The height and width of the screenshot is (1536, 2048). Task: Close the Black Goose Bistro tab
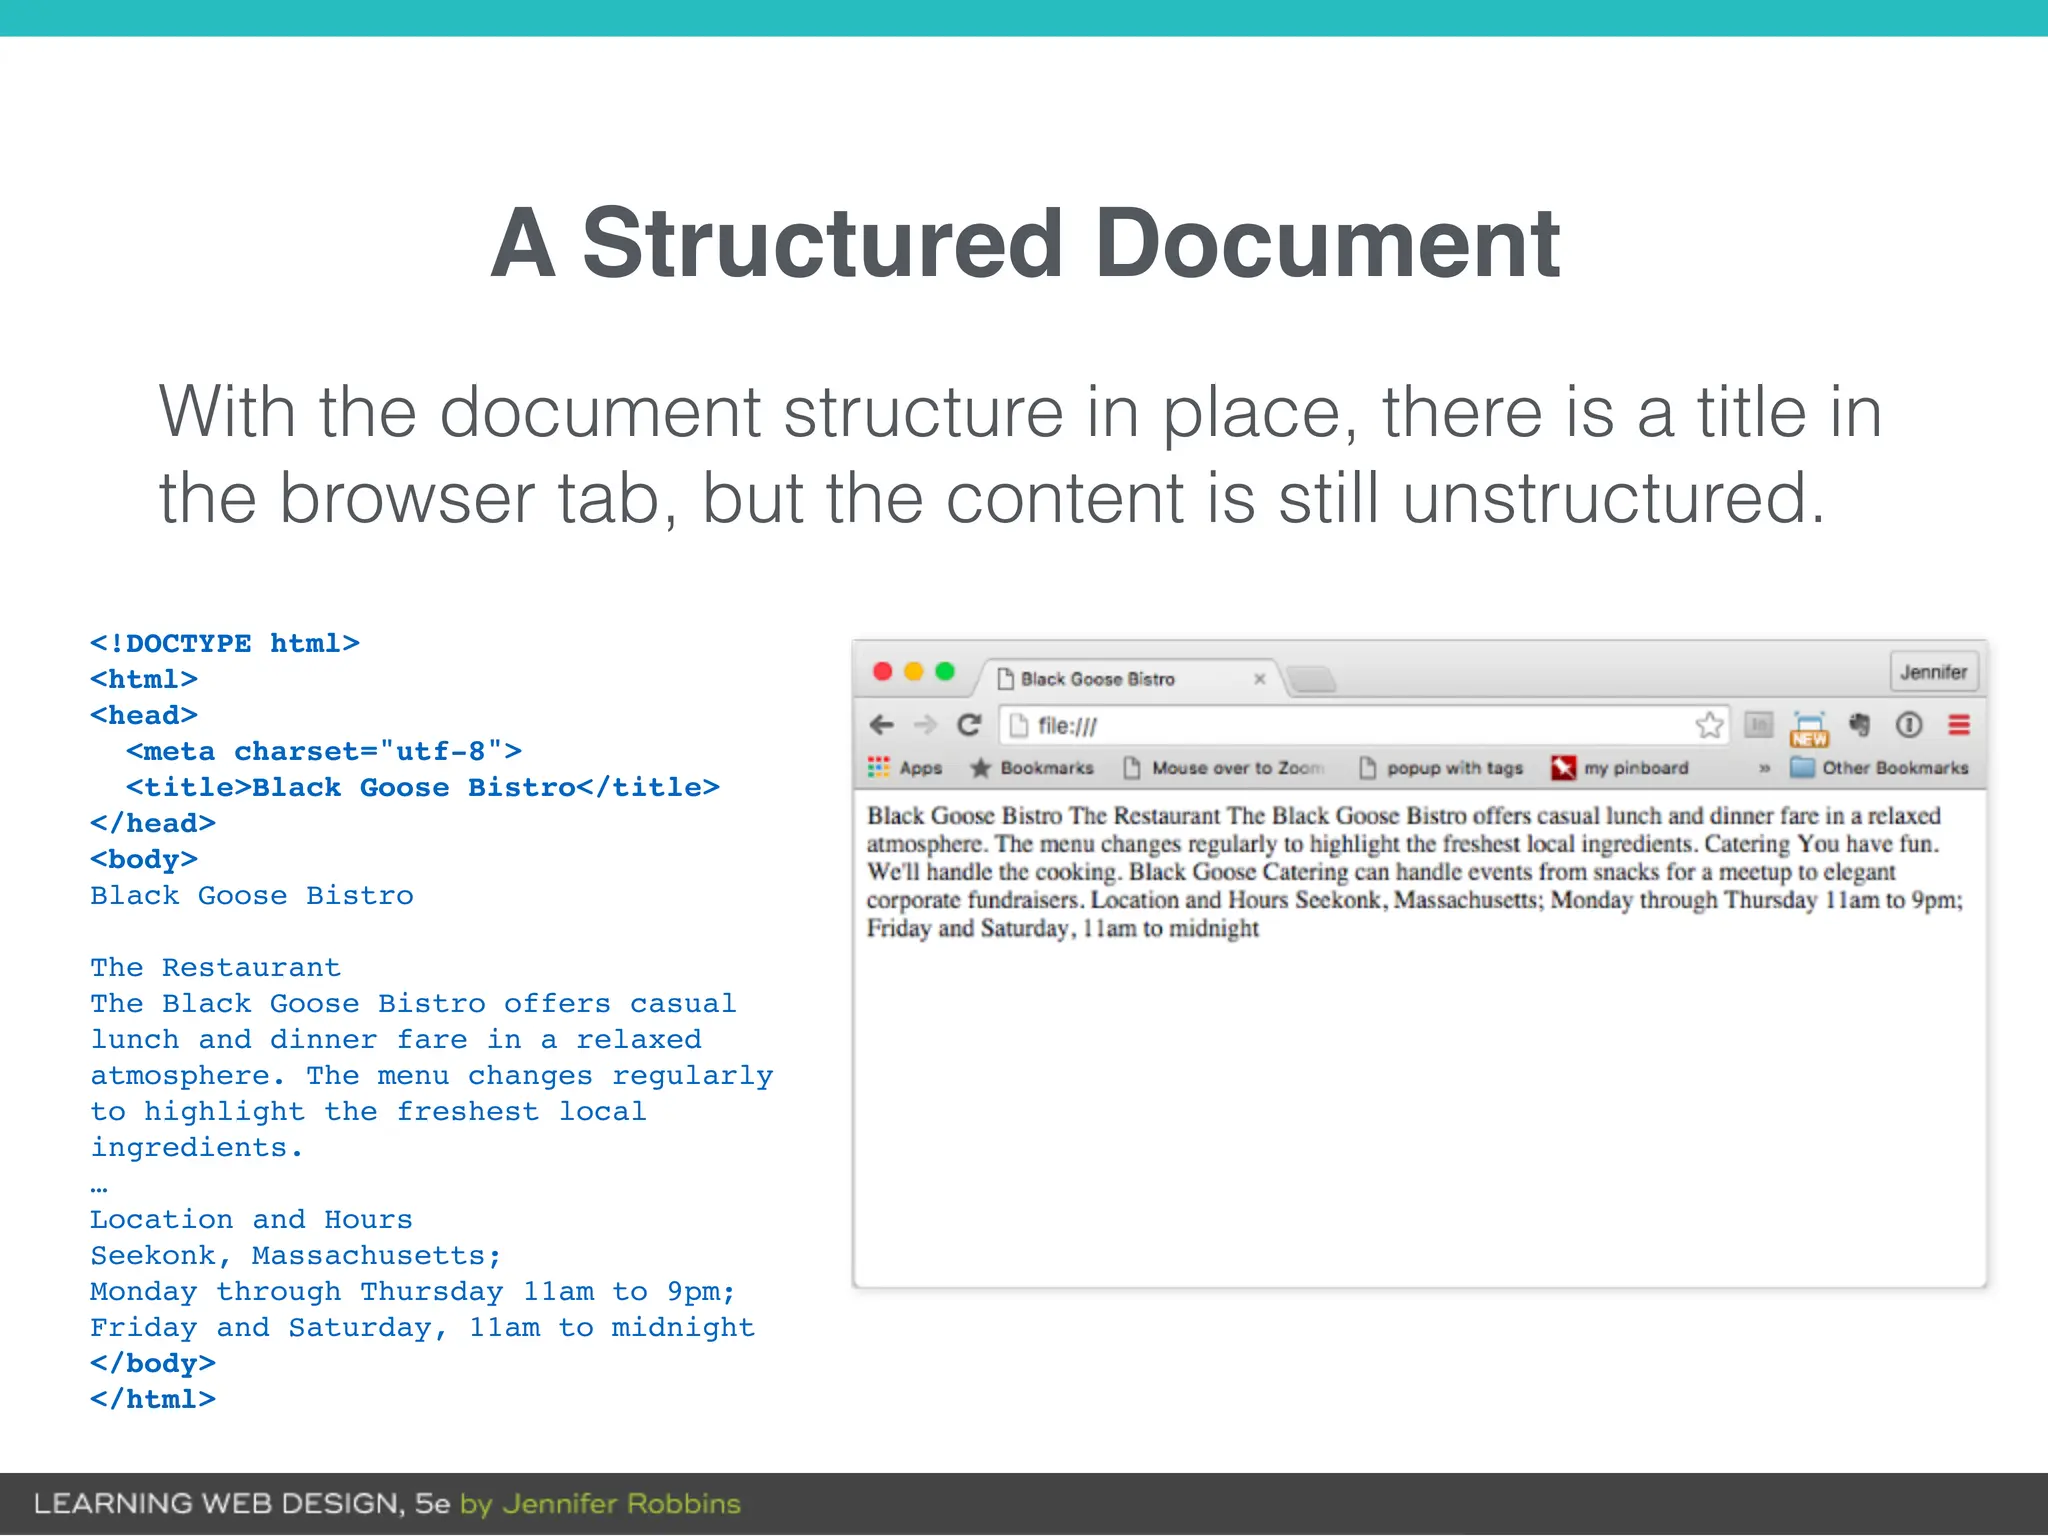click(1259, 679)
